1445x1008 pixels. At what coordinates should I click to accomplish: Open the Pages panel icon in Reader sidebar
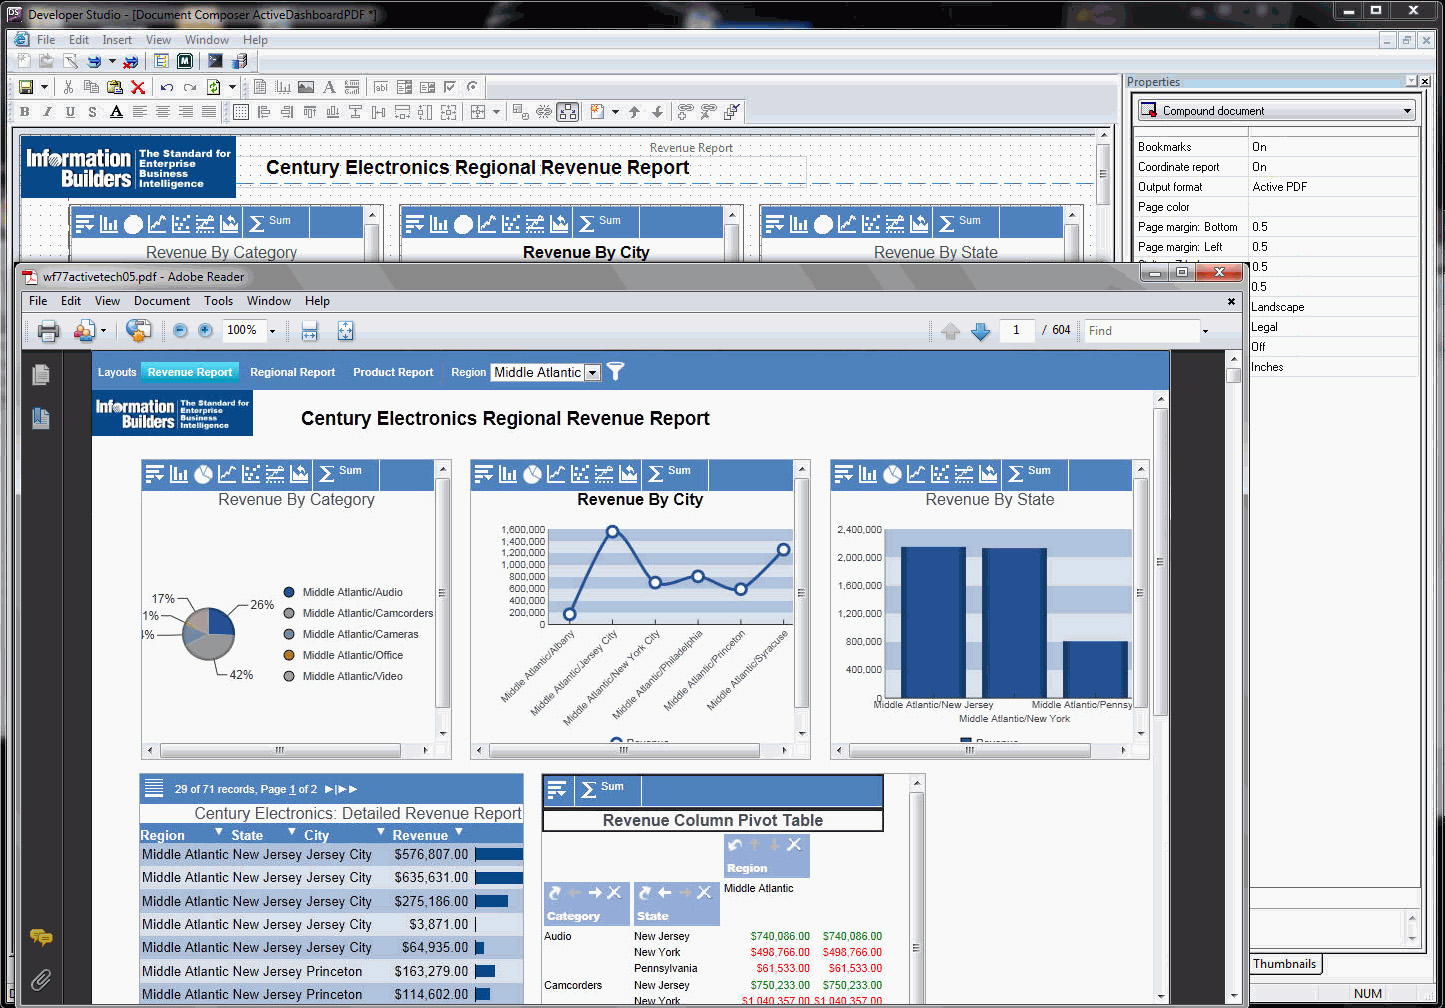tap(41, 375)
